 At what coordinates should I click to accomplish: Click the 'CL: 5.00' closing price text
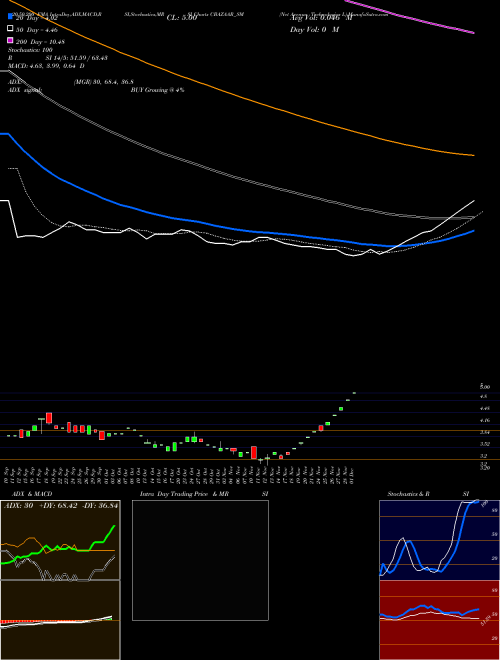click(x=182, y=18)
